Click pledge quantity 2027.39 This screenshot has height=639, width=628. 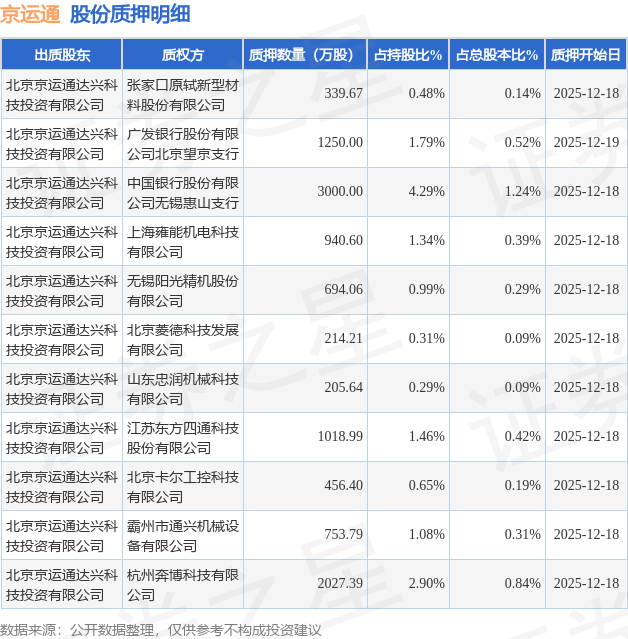(340, 583)
